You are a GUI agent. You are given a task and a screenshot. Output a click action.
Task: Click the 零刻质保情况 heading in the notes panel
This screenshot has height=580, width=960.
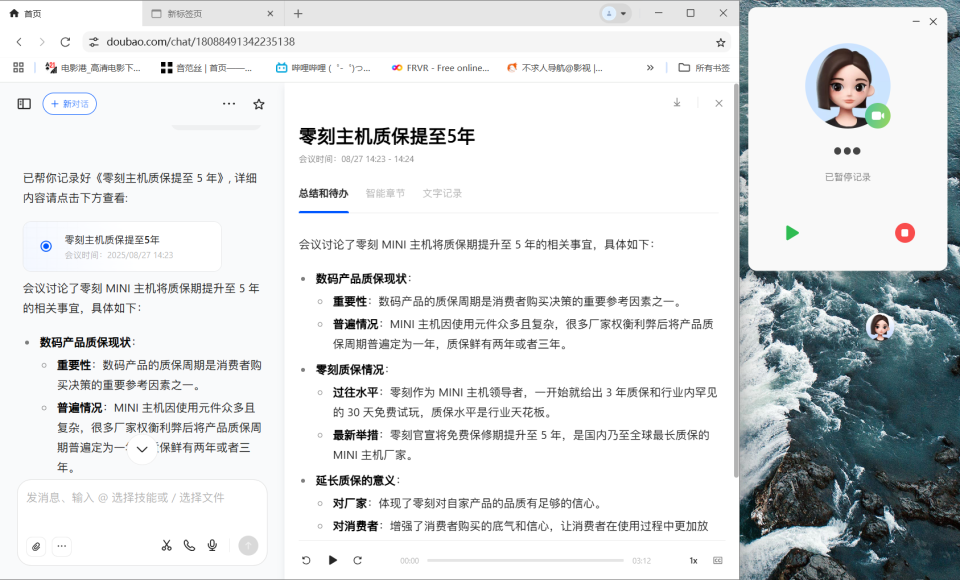[352, 369]
